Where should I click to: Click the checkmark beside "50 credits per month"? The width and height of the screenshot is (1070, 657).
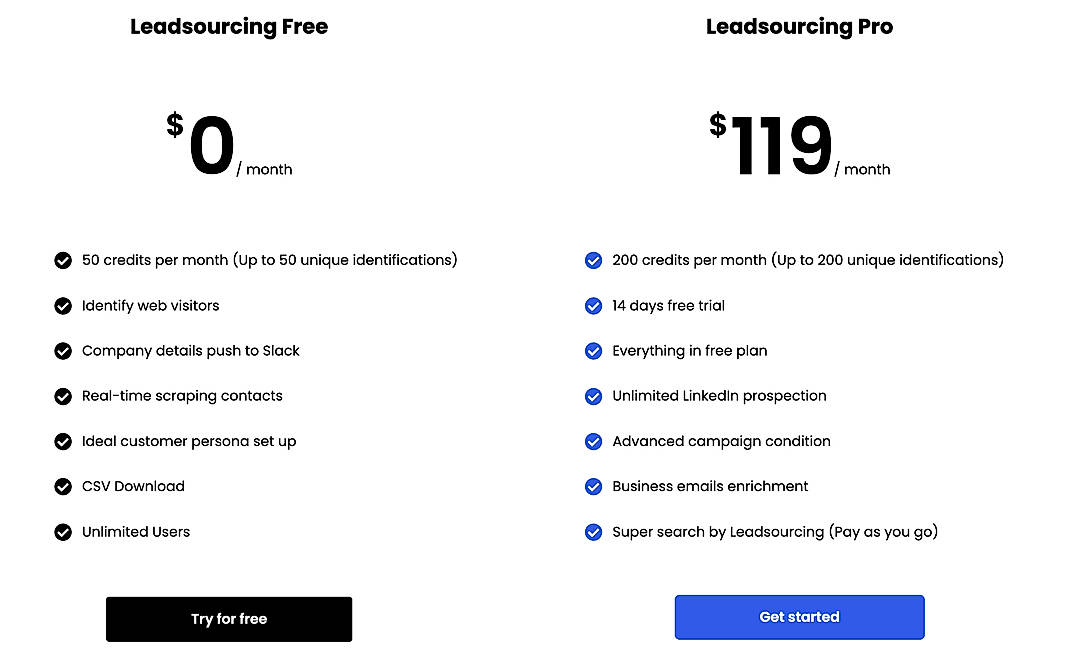coord(63,260)
